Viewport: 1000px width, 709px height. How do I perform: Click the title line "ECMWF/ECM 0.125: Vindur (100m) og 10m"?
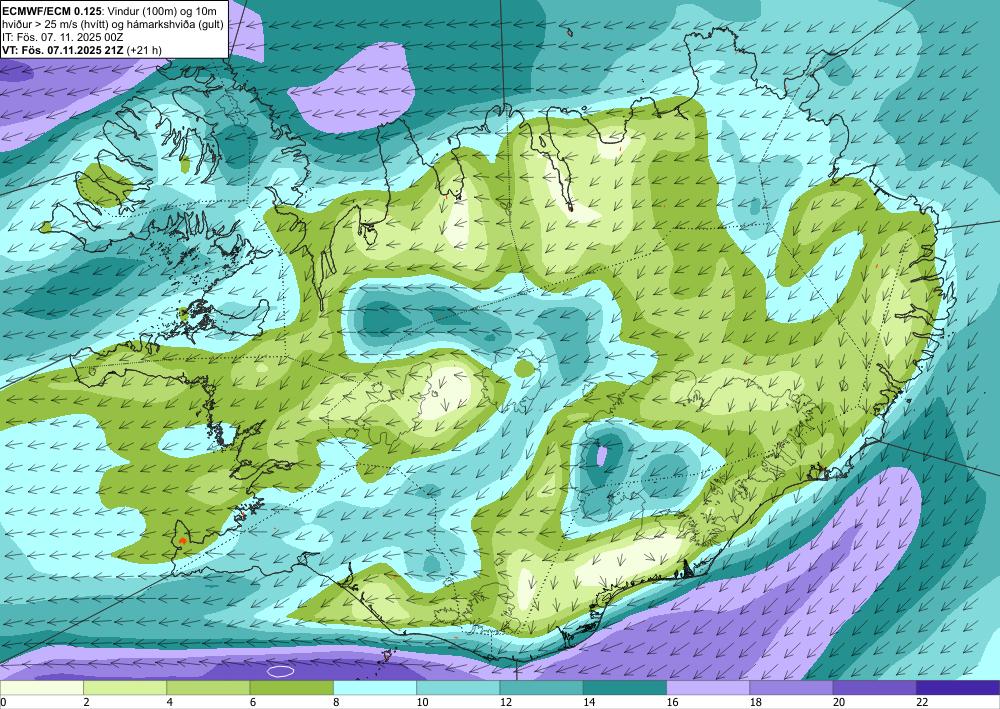(109, 12)
